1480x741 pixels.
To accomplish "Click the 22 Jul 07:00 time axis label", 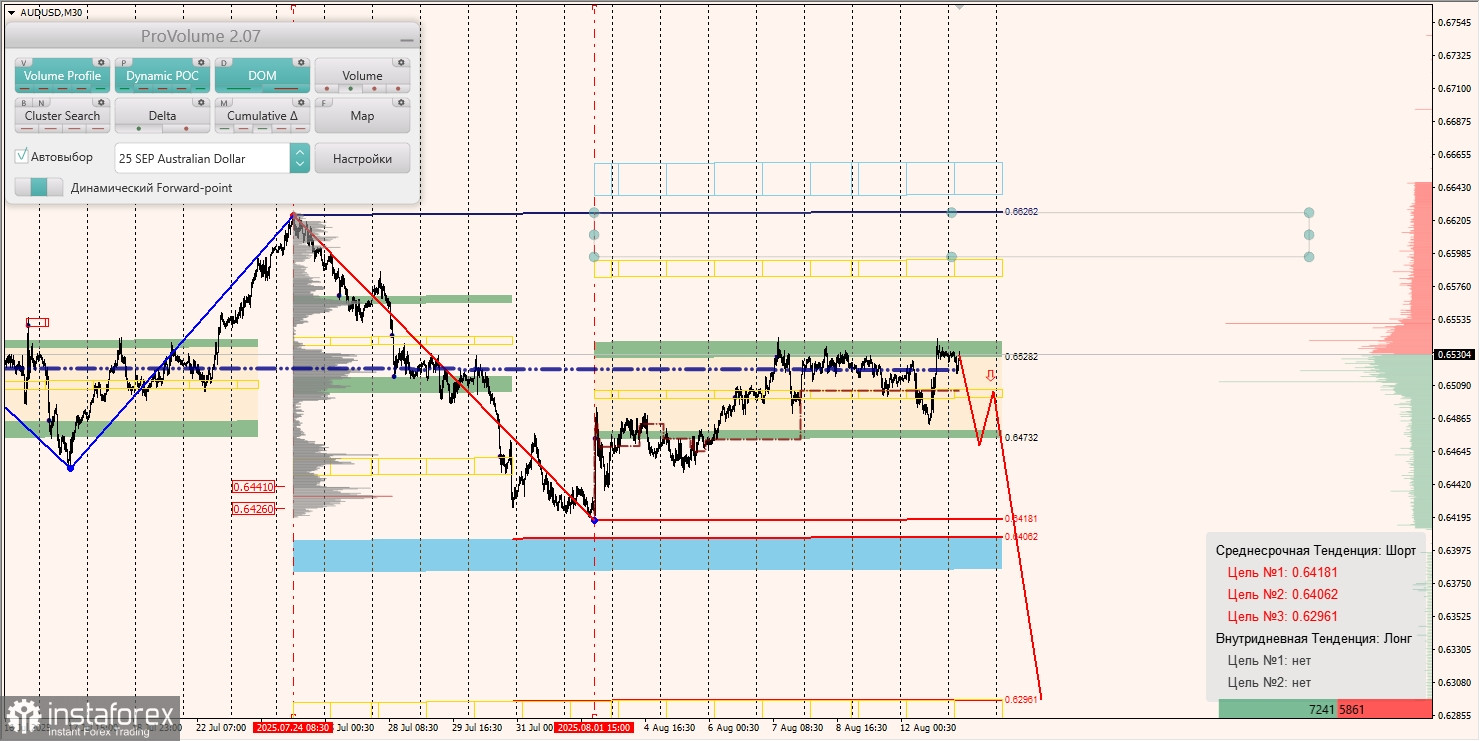I will coord(221,728).
